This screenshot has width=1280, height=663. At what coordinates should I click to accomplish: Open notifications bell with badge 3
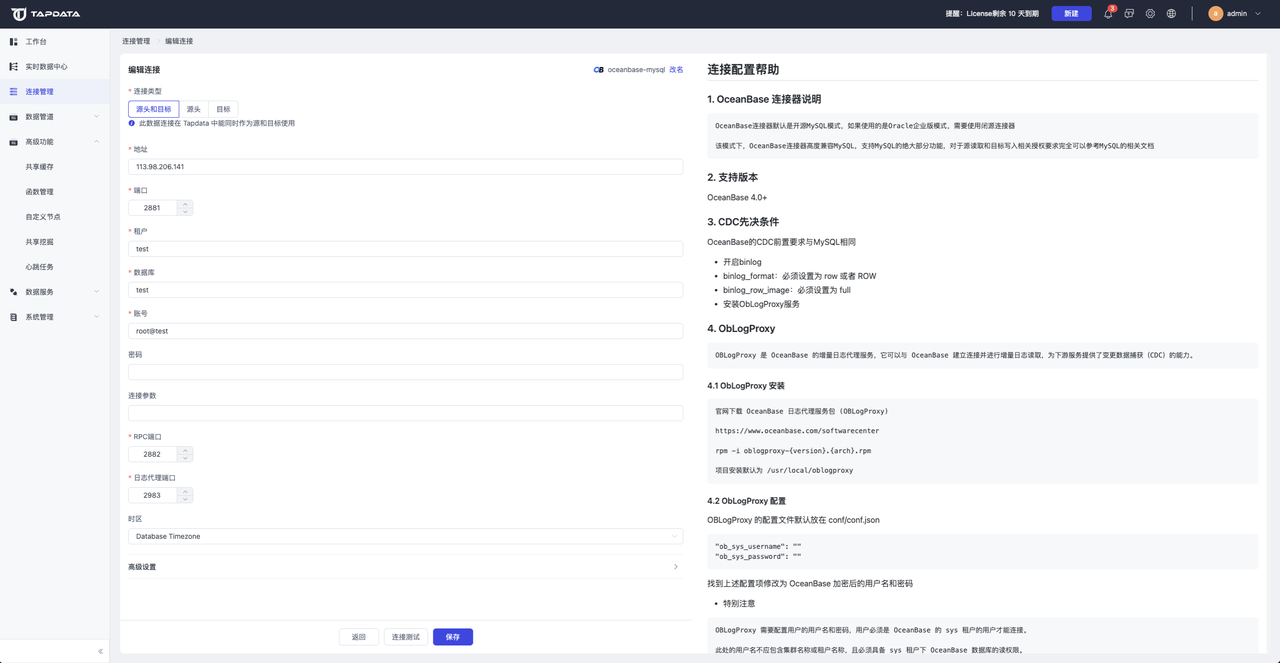click(x=1108, y=14)
